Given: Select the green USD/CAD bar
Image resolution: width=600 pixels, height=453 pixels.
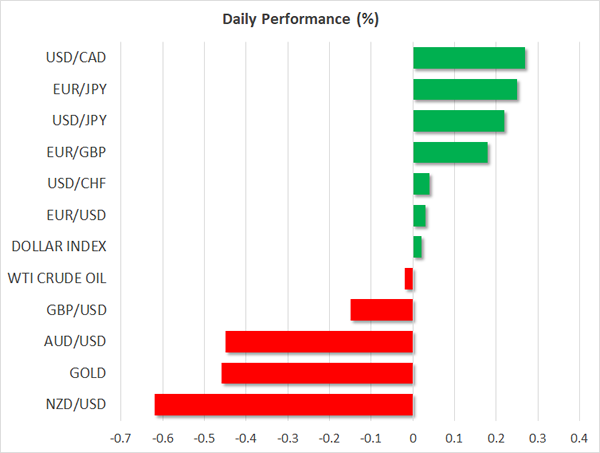Looking at the screenshot, I should (469, 58).
